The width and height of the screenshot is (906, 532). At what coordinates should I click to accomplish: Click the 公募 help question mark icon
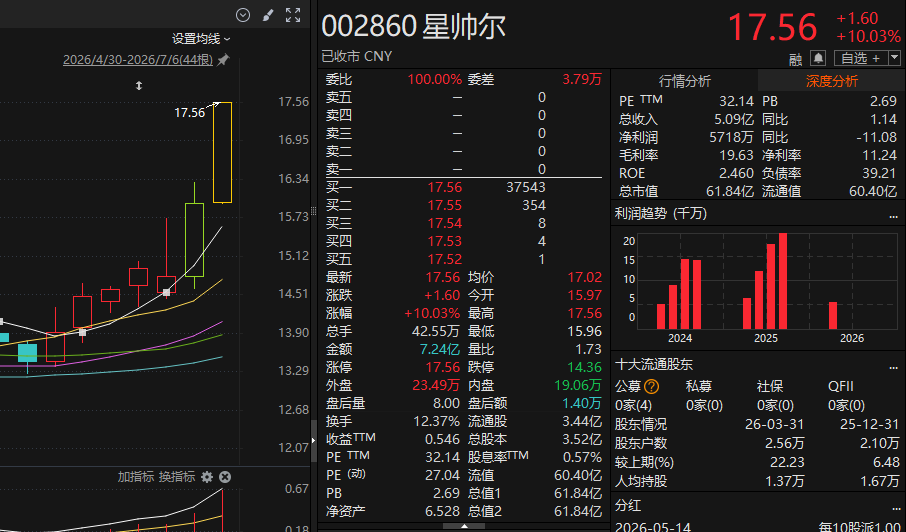coord(652,386)
